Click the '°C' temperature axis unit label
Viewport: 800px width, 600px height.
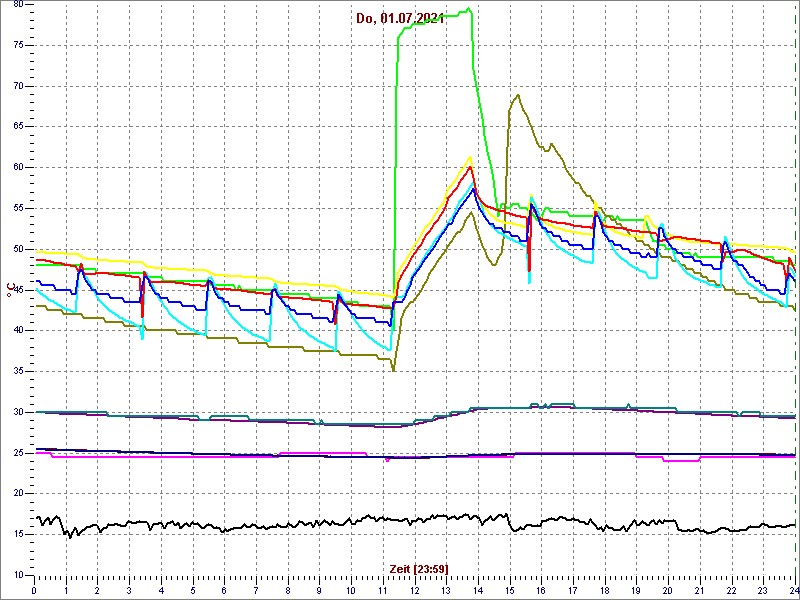(x=9, y=291)
